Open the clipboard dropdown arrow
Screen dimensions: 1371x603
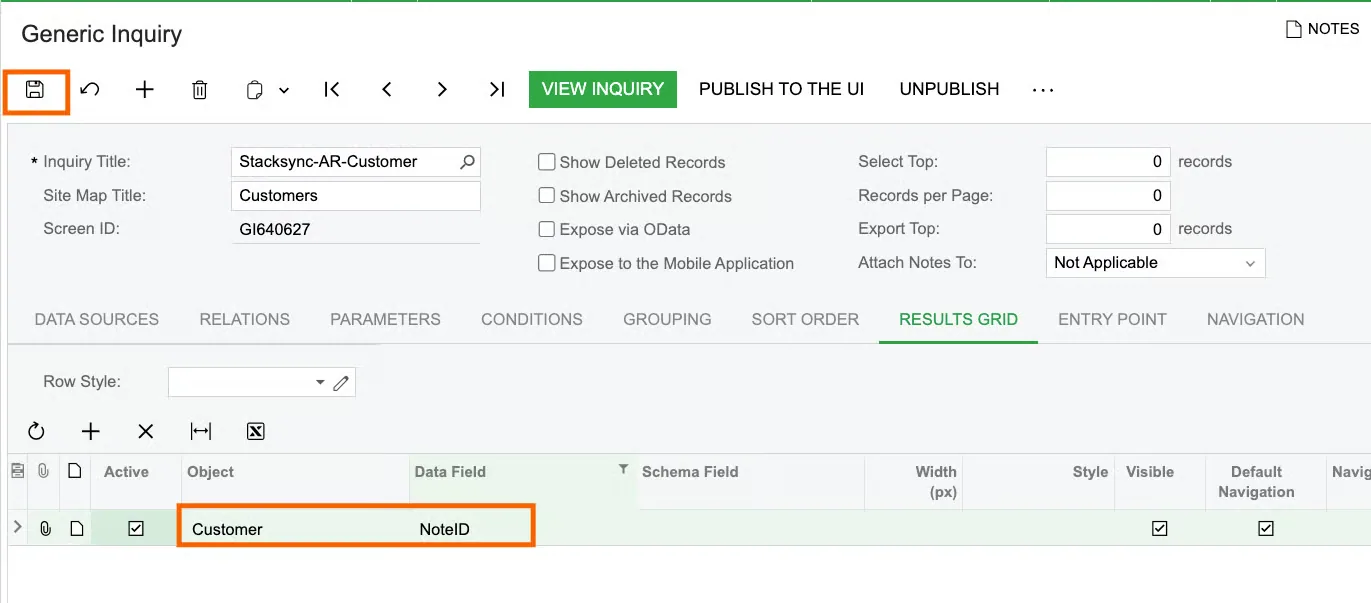284,90
